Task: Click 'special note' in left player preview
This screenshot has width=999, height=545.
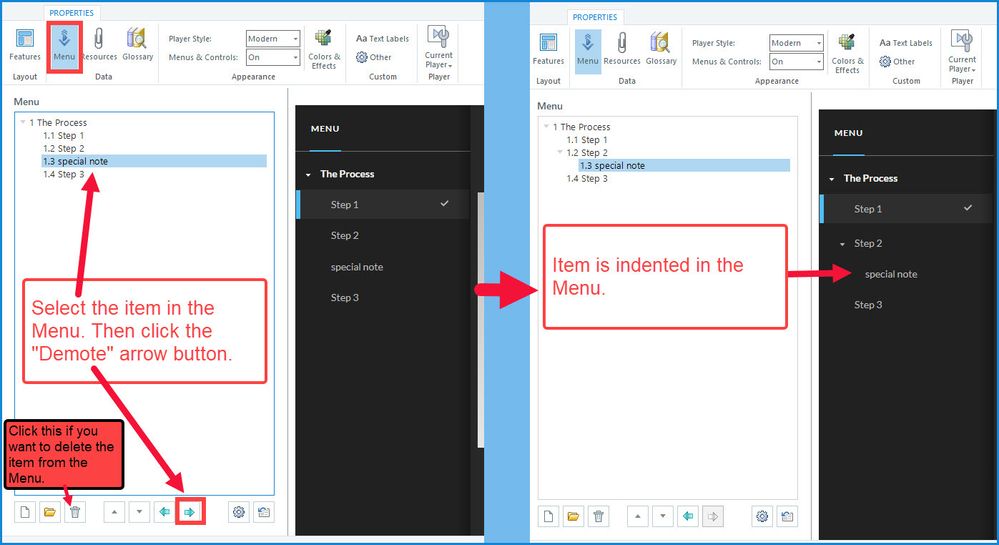Action: tap(357, 267)
